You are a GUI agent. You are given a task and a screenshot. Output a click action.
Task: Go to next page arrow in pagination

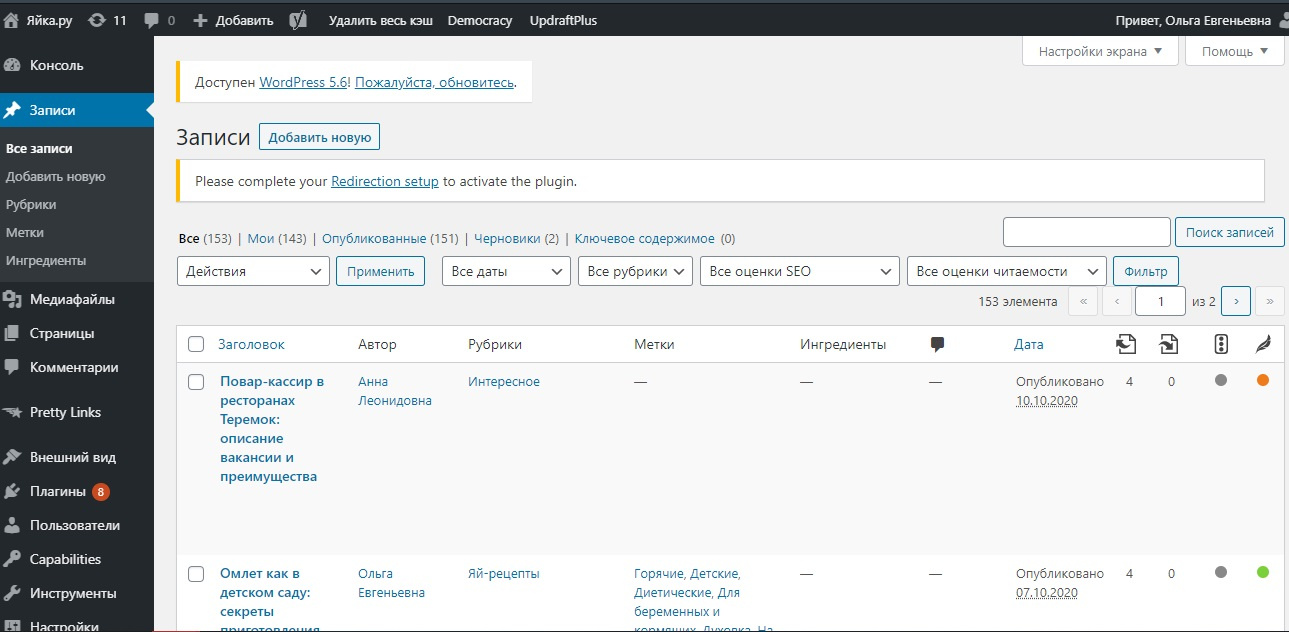point(1236,301)
